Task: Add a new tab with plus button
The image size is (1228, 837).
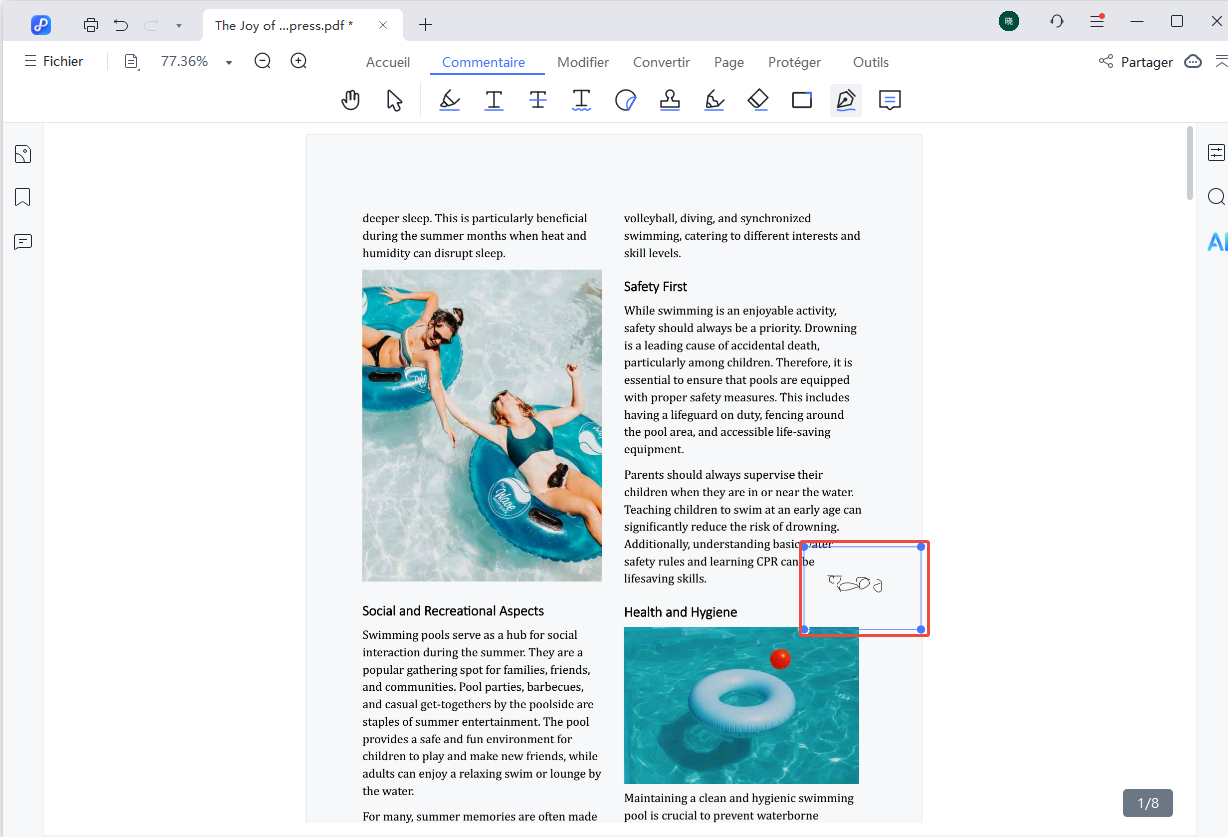Action: (426, 24)
